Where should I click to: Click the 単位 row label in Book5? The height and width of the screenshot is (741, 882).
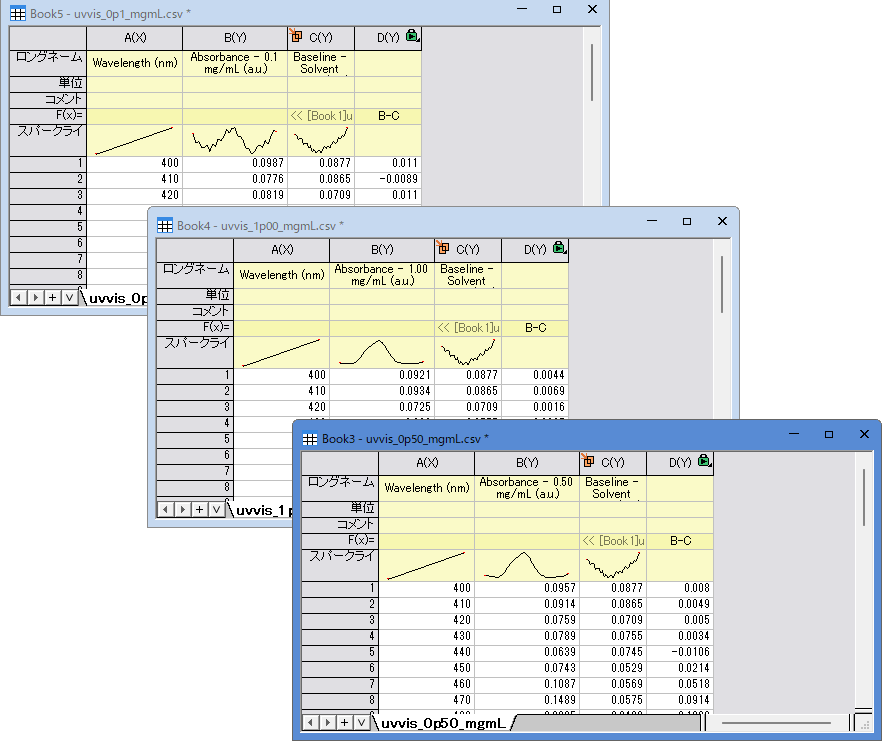click(x=48, y=84)
